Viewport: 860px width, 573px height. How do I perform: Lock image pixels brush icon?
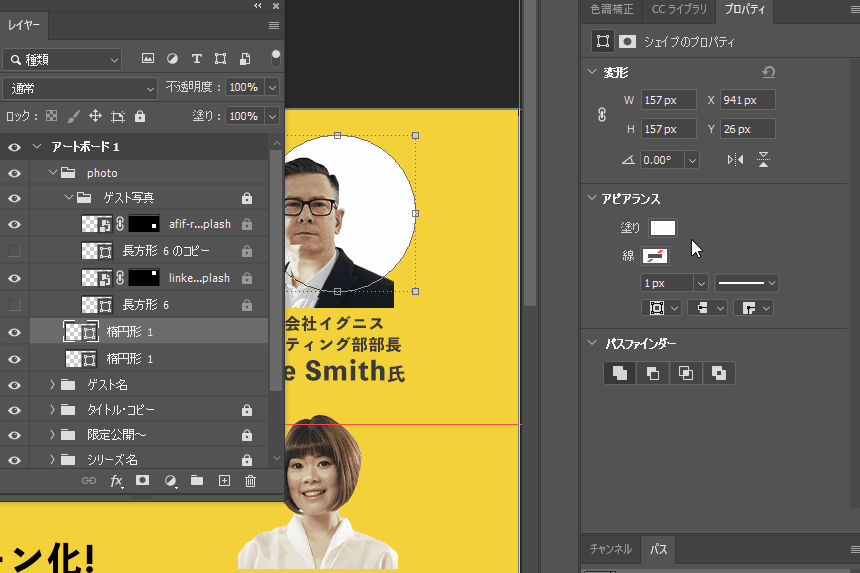click(x=73, y=116)
